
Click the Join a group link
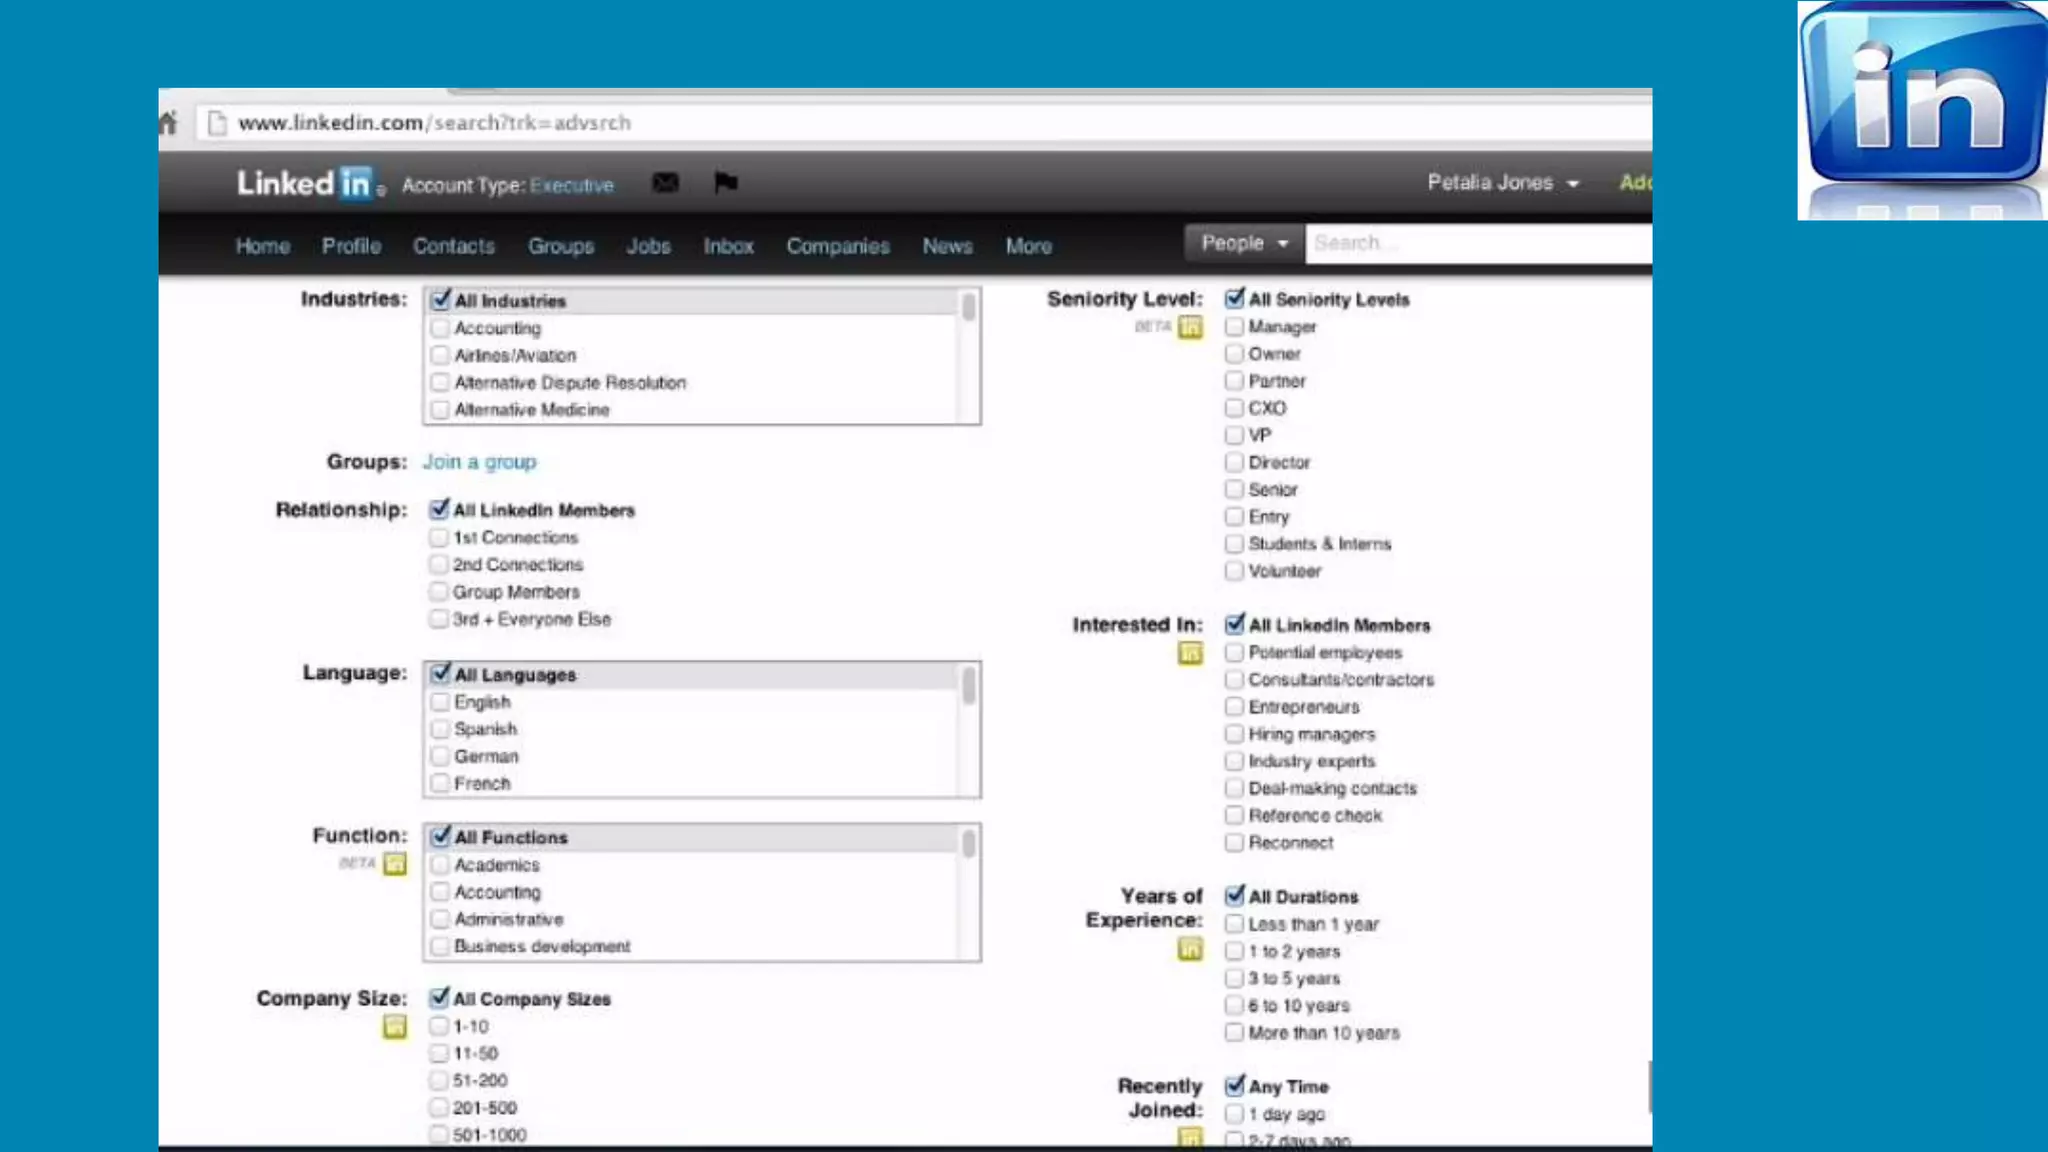pyautogui.click(x=479, y=462)
